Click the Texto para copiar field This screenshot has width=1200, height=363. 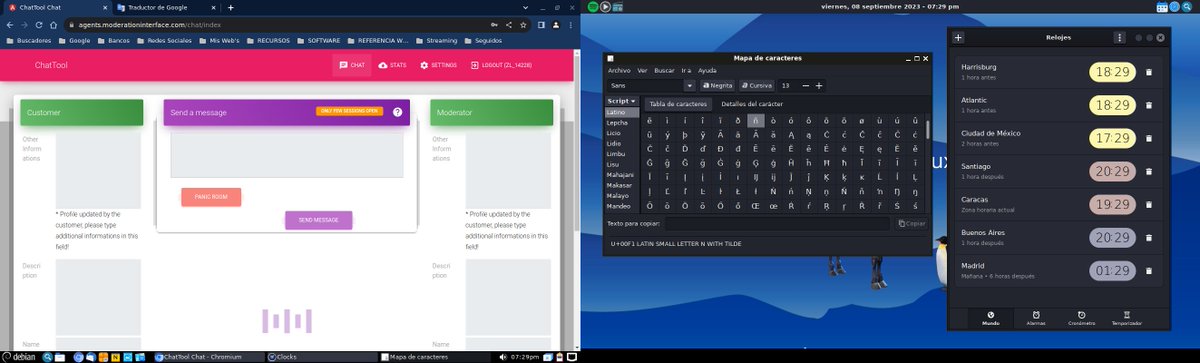pyautogui.click(x=777, y=223)
